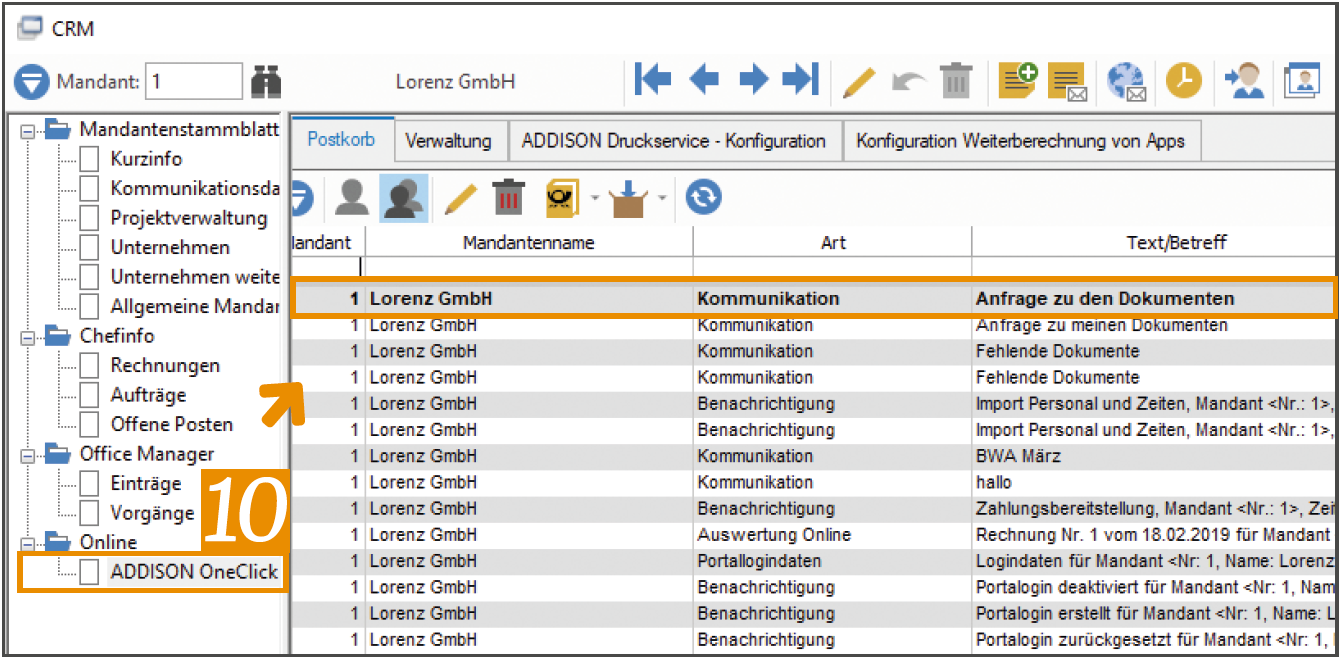Viewport: 1341px width, 658px height.
Task: Jump to the first client record
Action: [x=653, y=79]
